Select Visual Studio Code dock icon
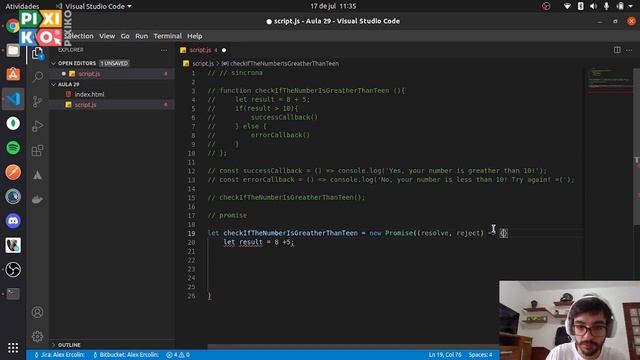Screen dimensions: 640x360 click(x=13, y=99)
